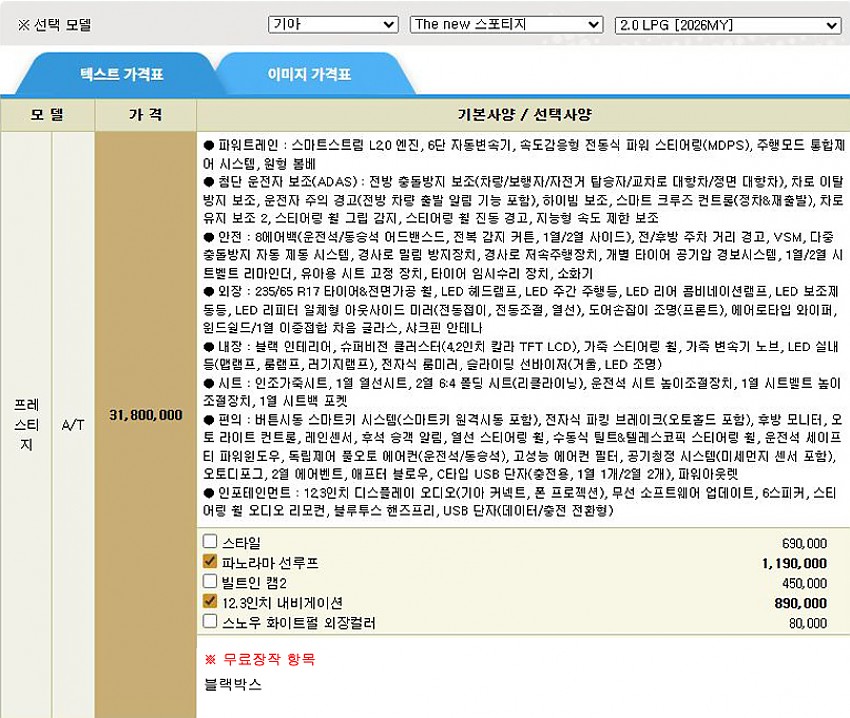The width and height of the screenshot is (850, 718).
Task: Click the 31,800,000 base price
Action: 146,414
